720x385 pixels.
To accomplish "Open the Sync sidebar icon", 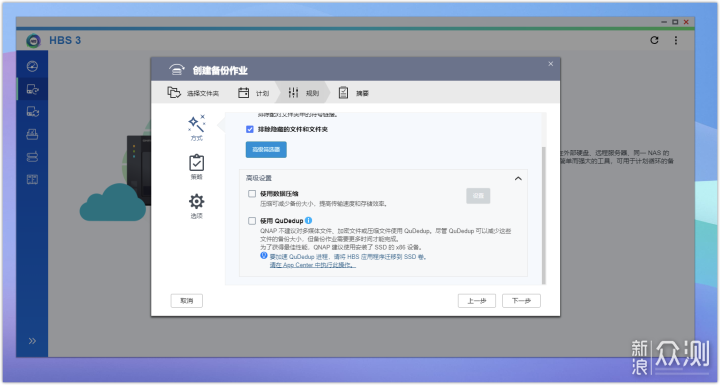I will (32, 111).
